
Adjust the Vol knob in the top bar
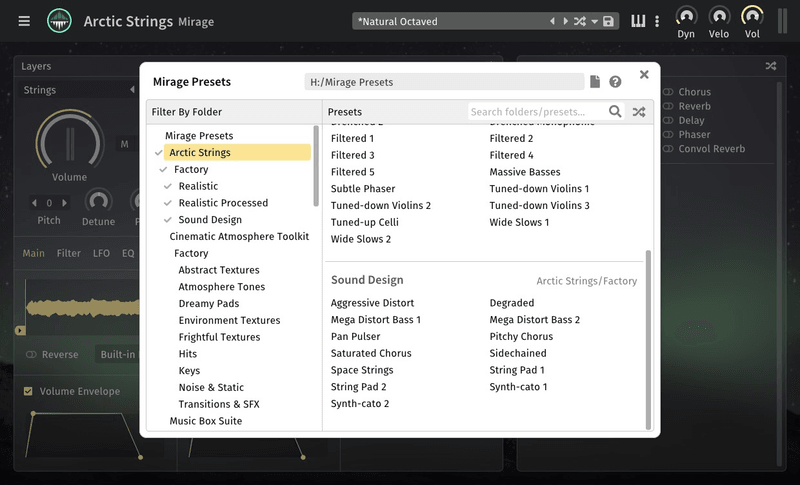tap(751, 16)
